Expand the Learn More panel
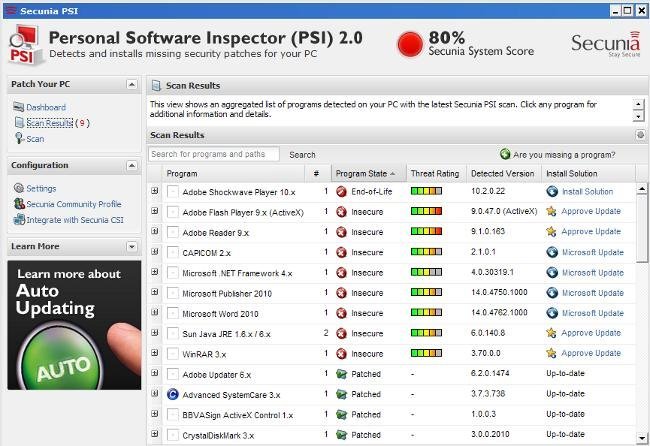Viewport: 650px width, 446px height. coord(131,247)
